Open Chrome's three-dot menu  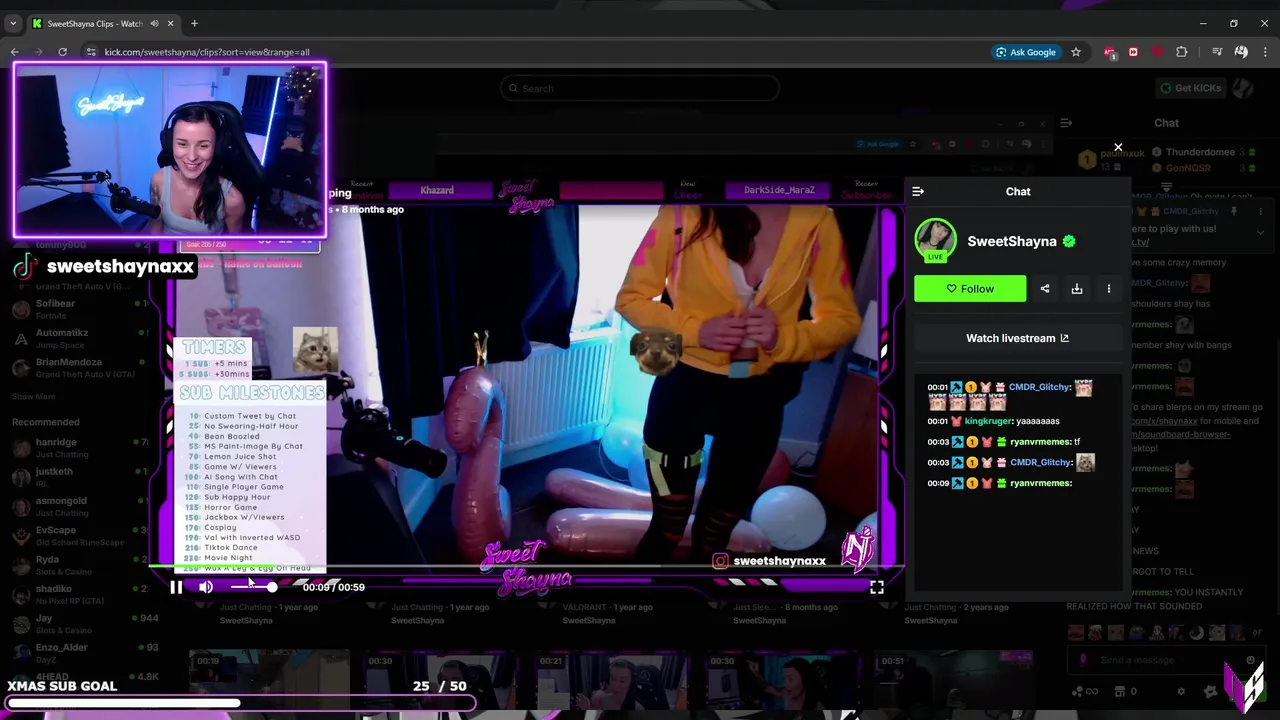(1265, 52)
